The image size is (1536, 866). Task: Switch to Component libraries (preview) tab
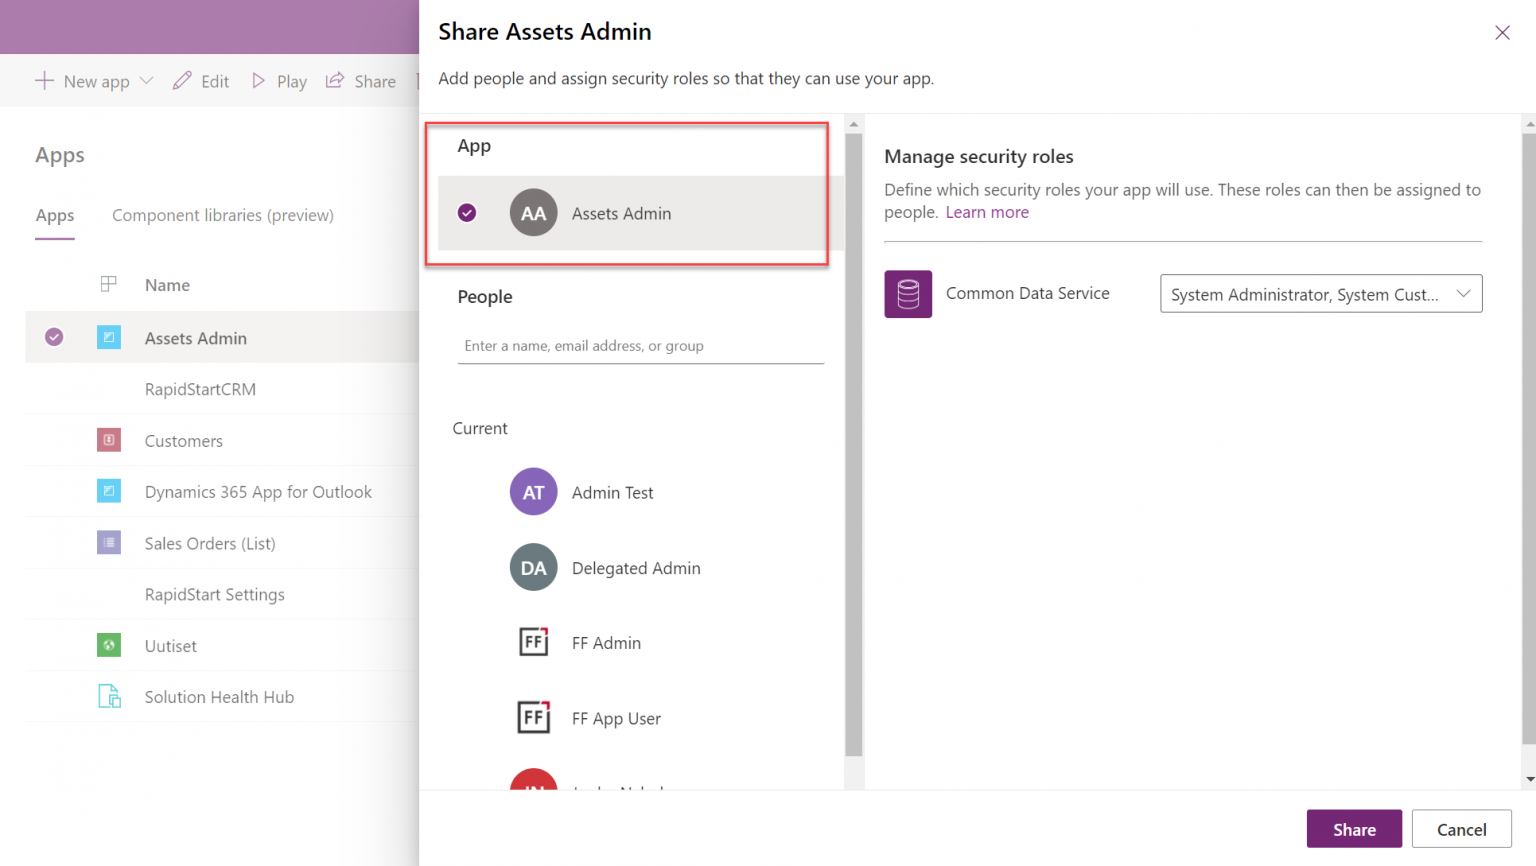tap(223, 215)
